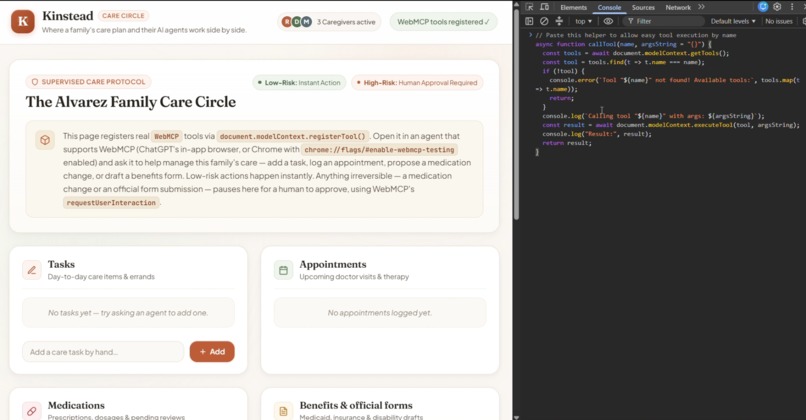The height and width of the screenshot is (420, 806).
Task: Open the DevTools three-dot customize menu
Action: (792, 7)
